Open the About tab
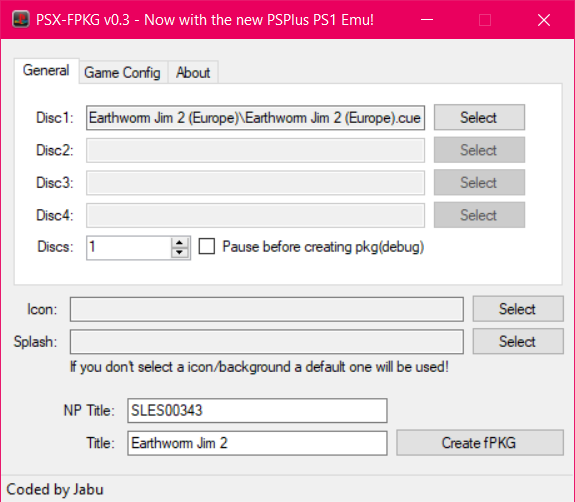 click(193, 73)
